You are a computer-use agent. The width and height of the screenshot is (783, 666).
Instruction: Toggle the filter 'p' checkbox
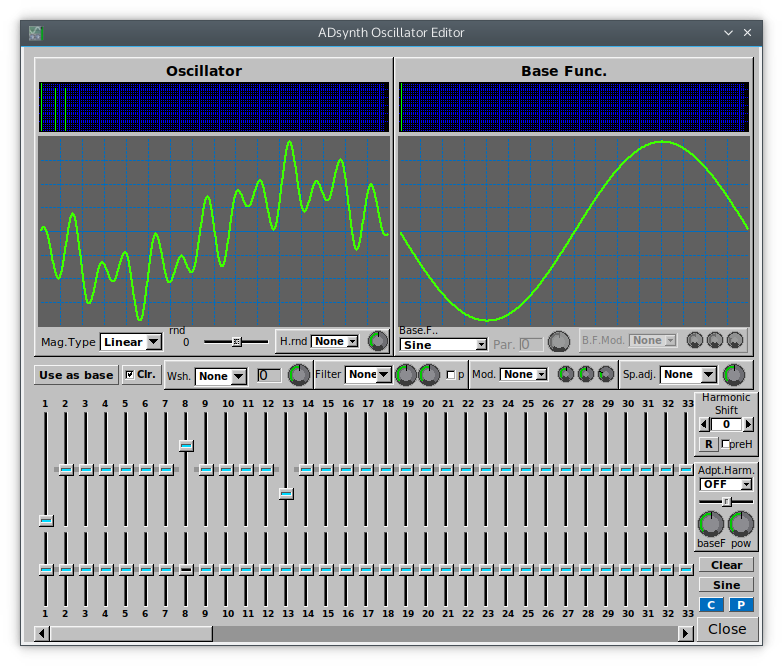tap(450, 375)
